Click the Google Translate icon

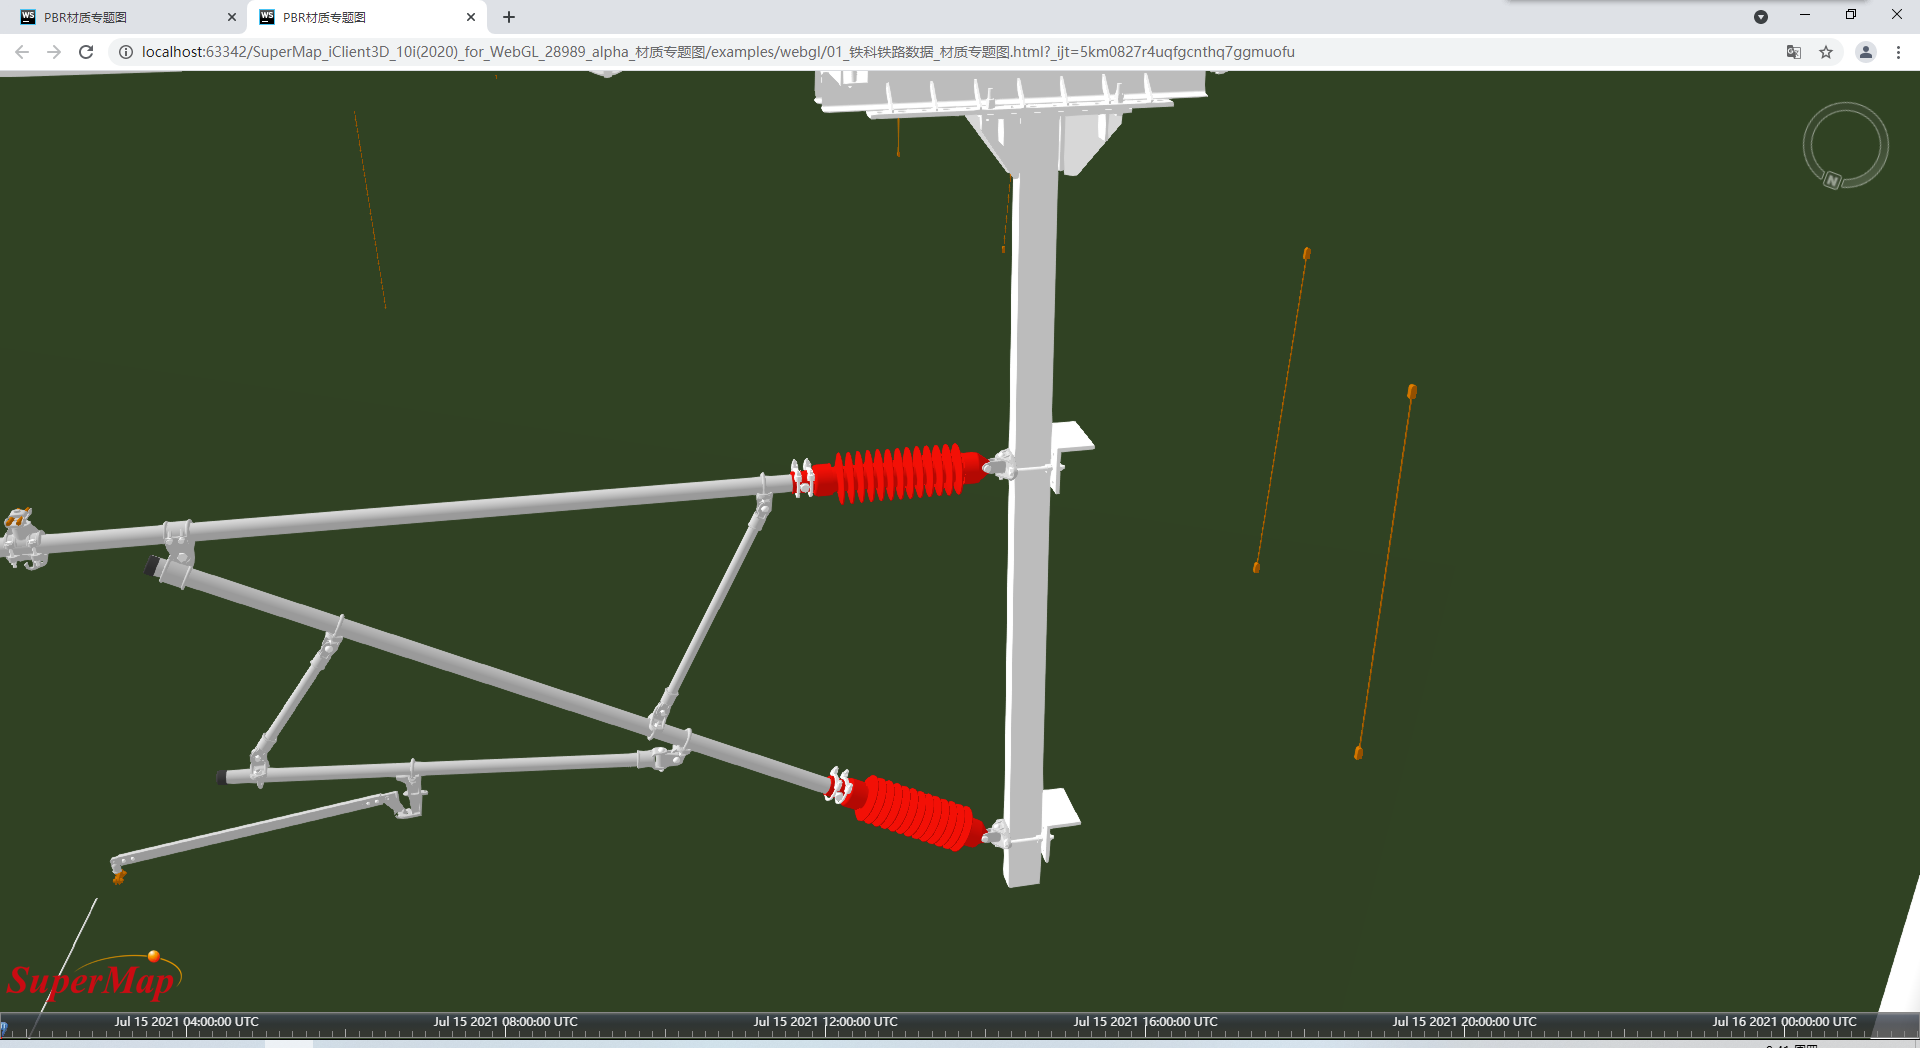tap(1794, 52)
